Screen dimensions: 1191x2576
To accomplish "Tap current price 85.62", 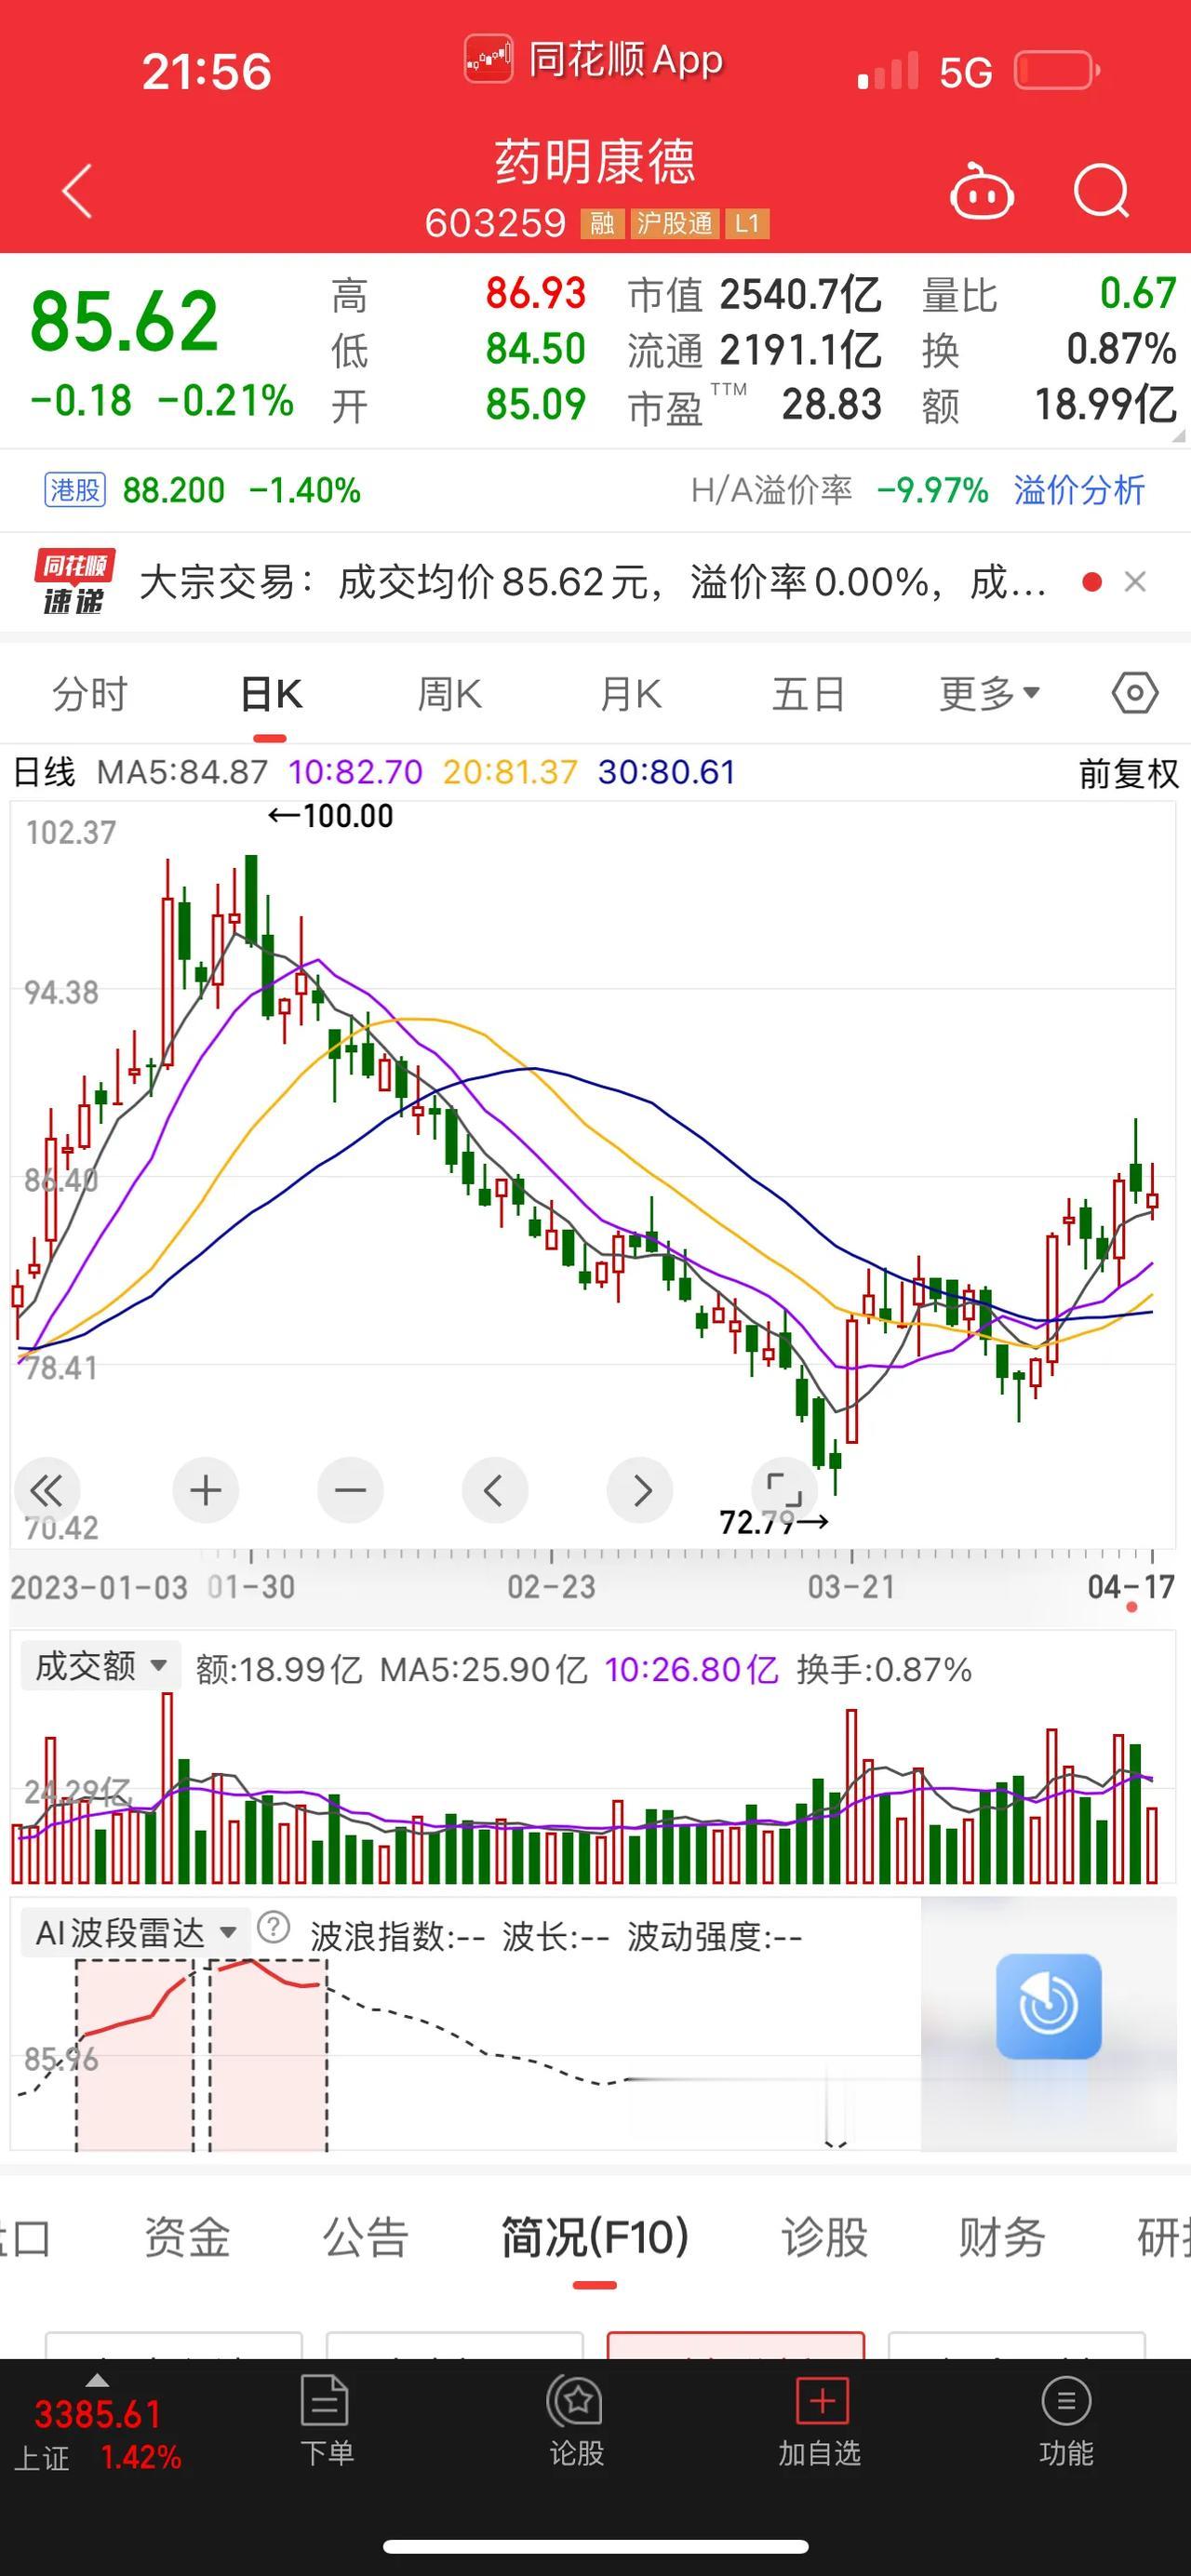I will coord(124,321).
